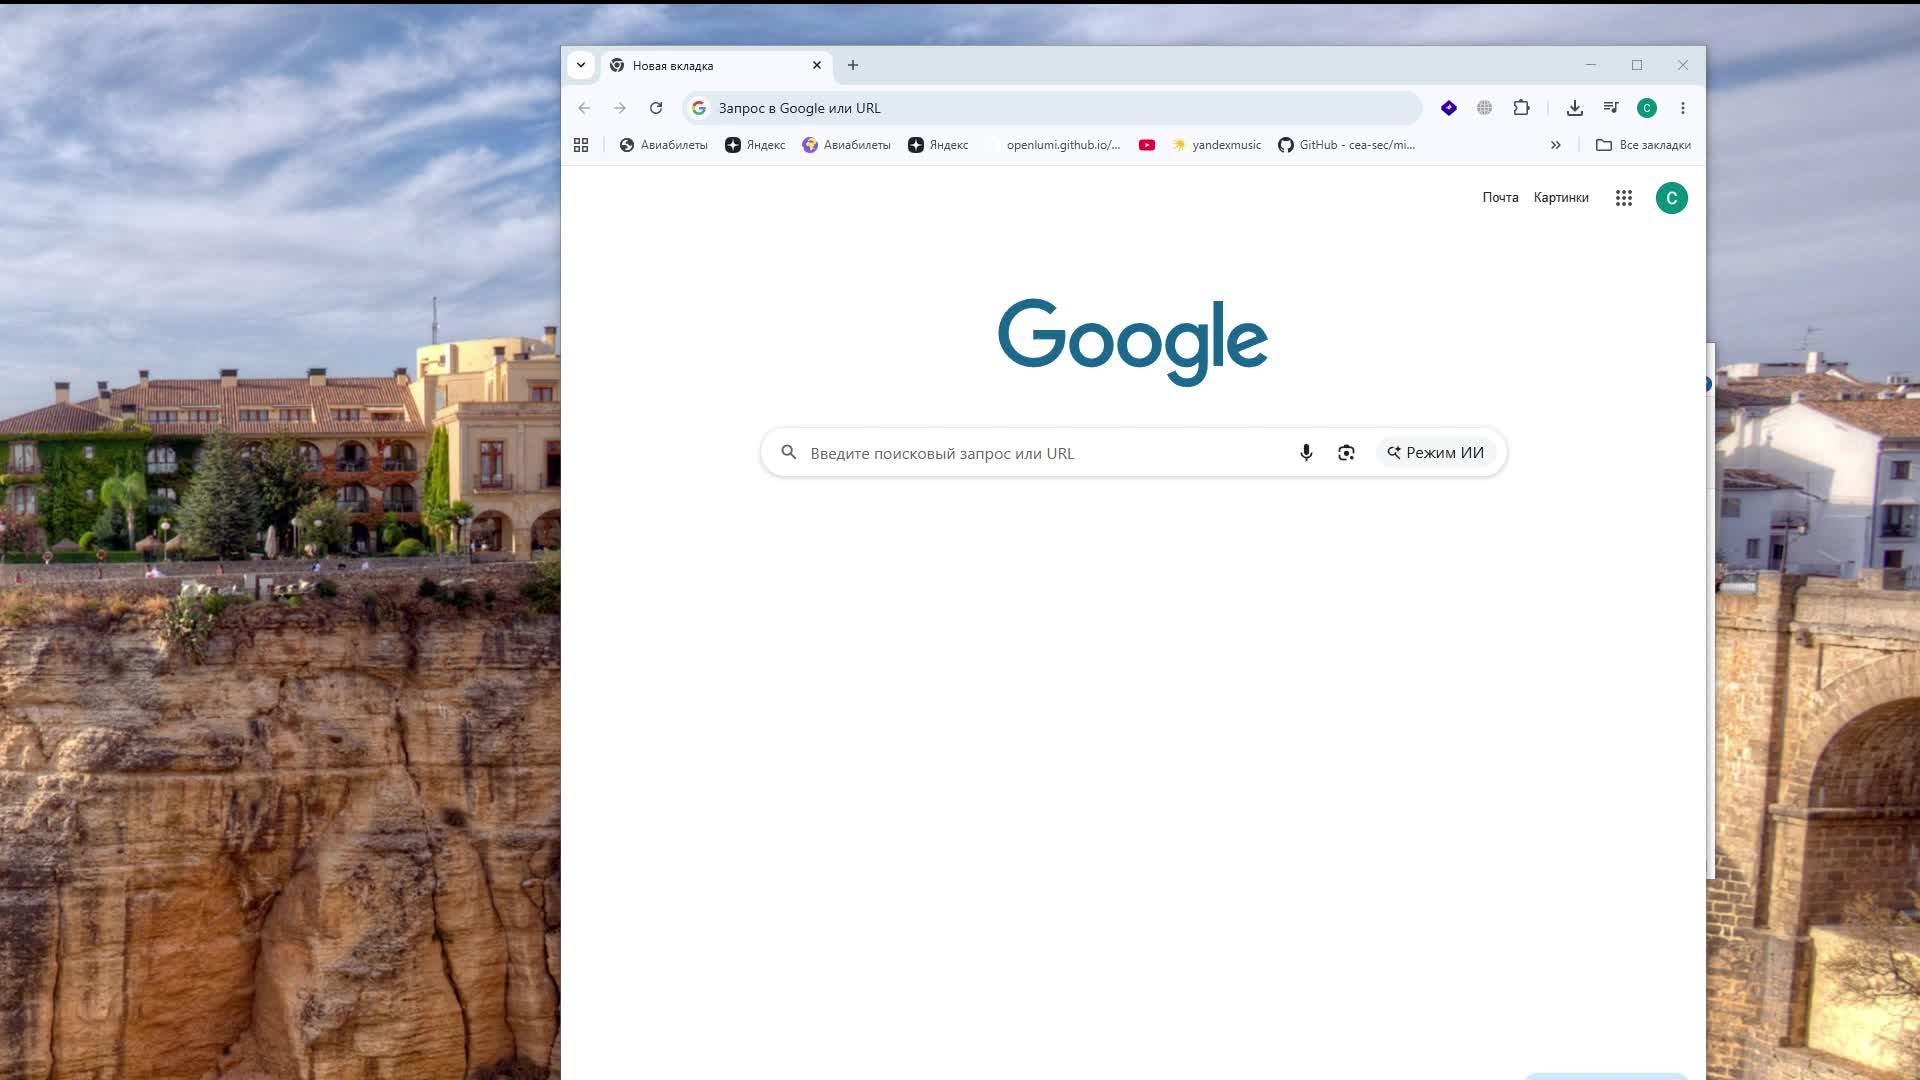Open the YouTube bookmark icon
This screenshot has width=1920, height=1080.
1147,145
